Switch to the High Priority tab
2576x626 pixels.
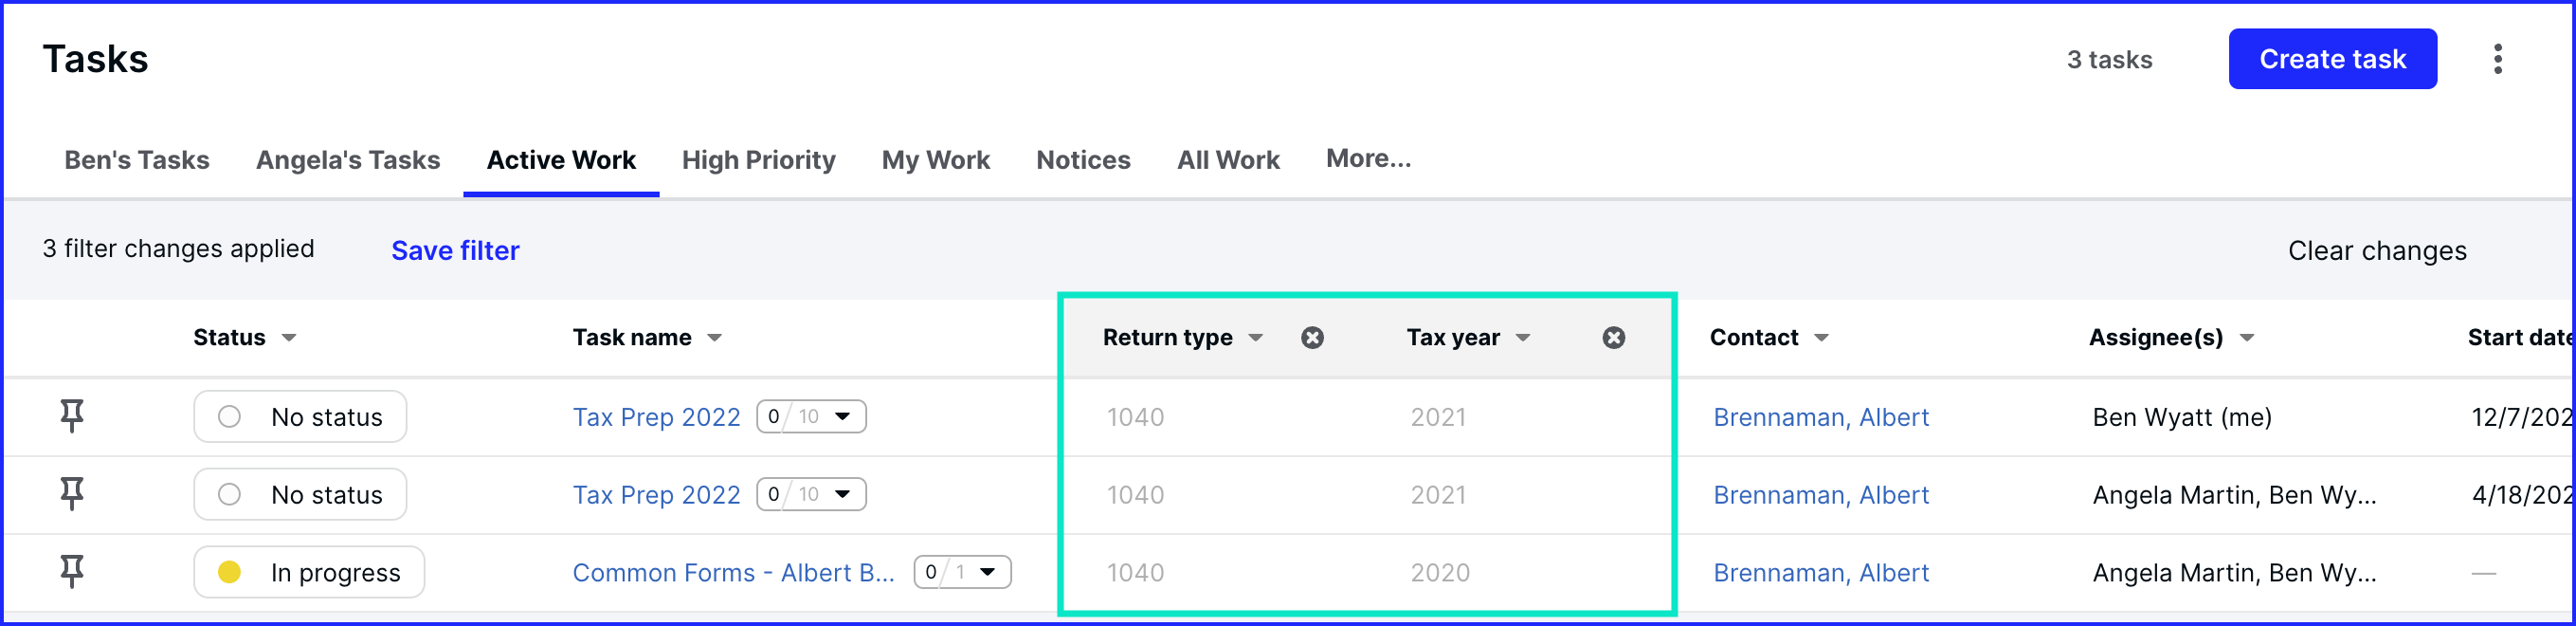pyautogui.click(x=758, y=160)
